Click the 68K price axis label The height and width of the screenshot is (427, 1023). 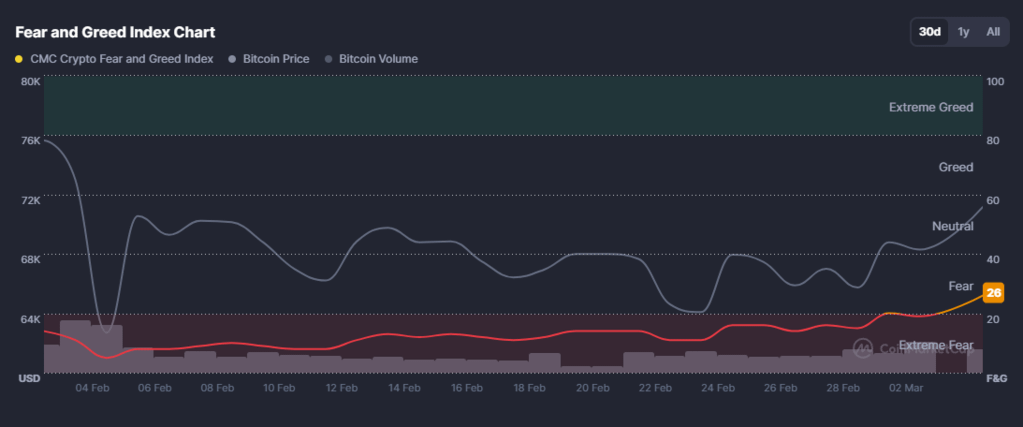pos(30,259)
